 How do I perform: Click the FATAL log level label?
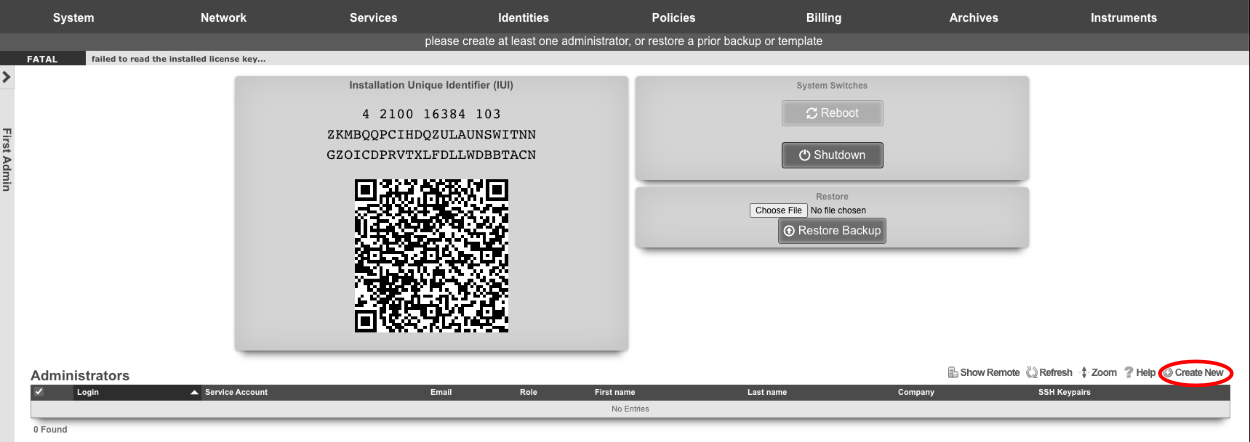coord(42,59)
